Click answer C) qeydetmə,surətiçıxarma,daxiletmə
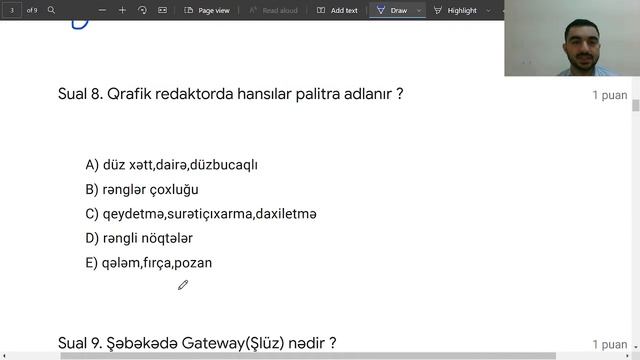Viewport: 640px width, 360px height. point(201,214)
